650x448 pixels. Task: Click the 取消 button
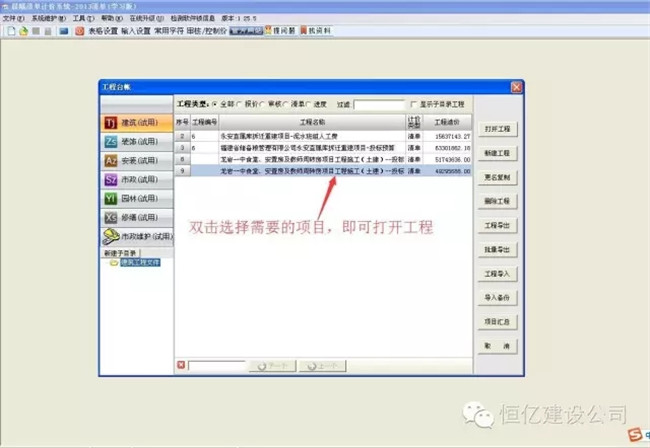click(497, 346)
